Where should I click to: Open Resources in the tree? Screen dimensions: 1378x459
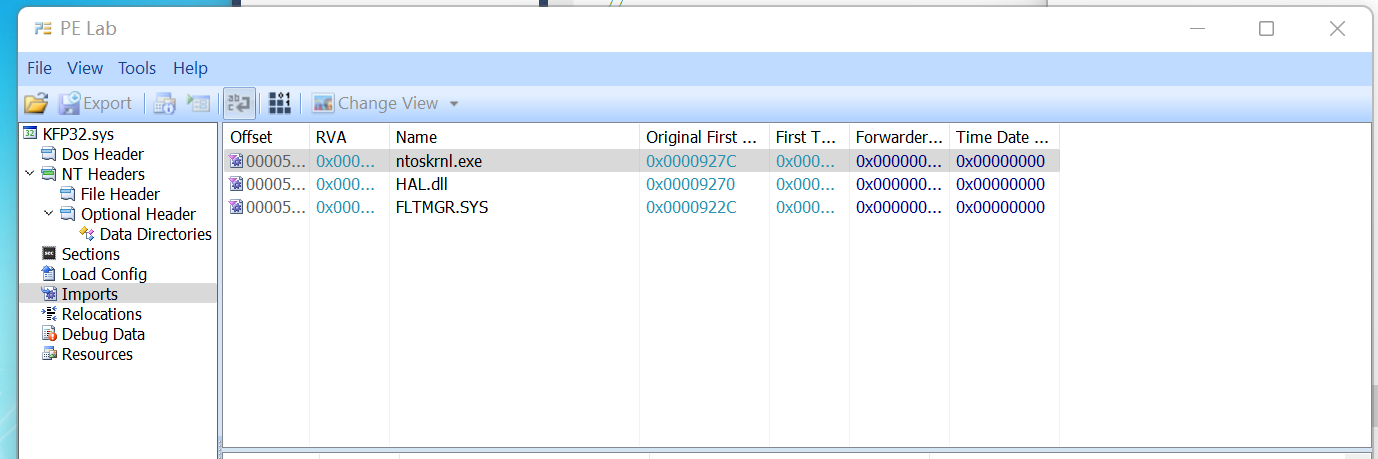click(x=97, y=354)
